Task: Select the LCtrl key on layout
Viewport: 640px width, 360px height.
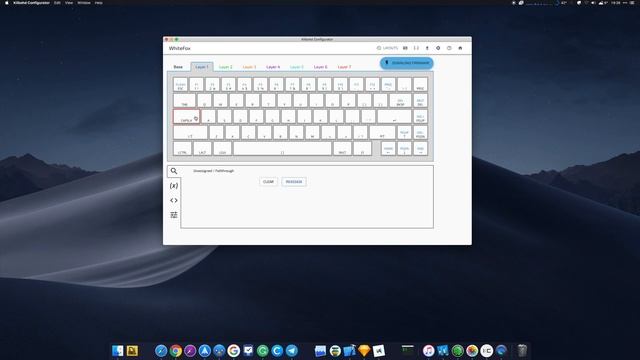Action: pos(182,149)
